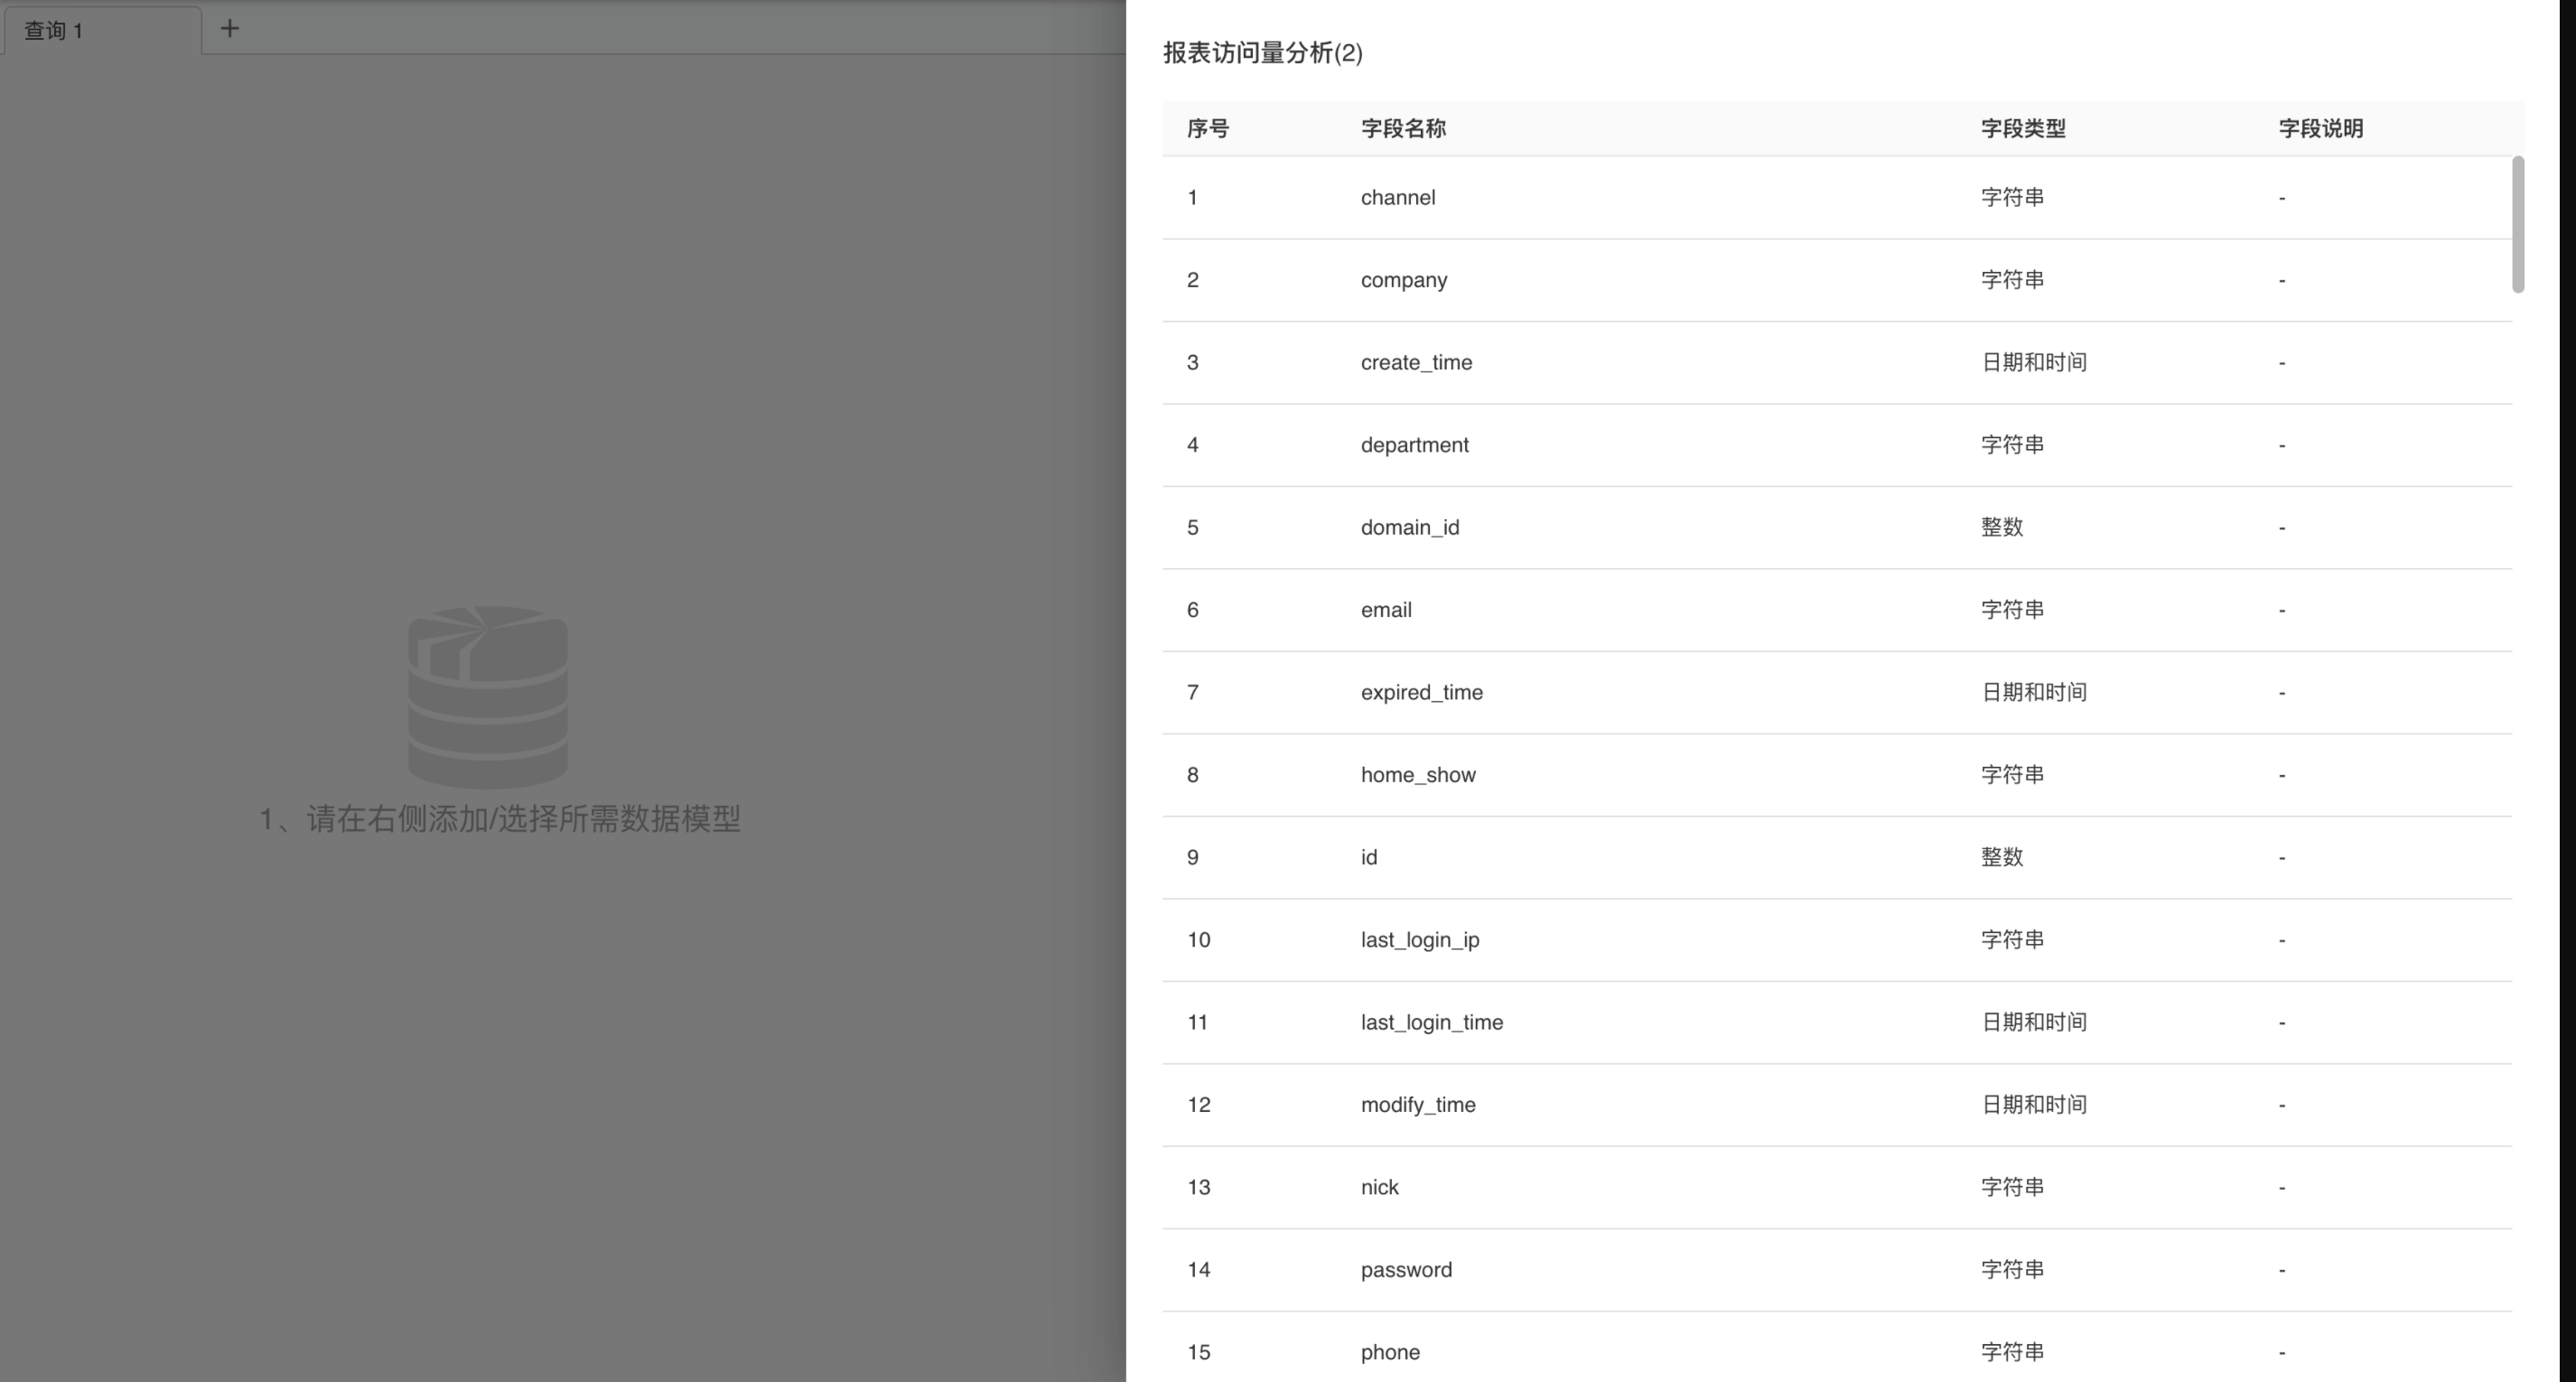
Task: Click 日期和时间 type of modify_time row
Action: coord(2033,1105)
